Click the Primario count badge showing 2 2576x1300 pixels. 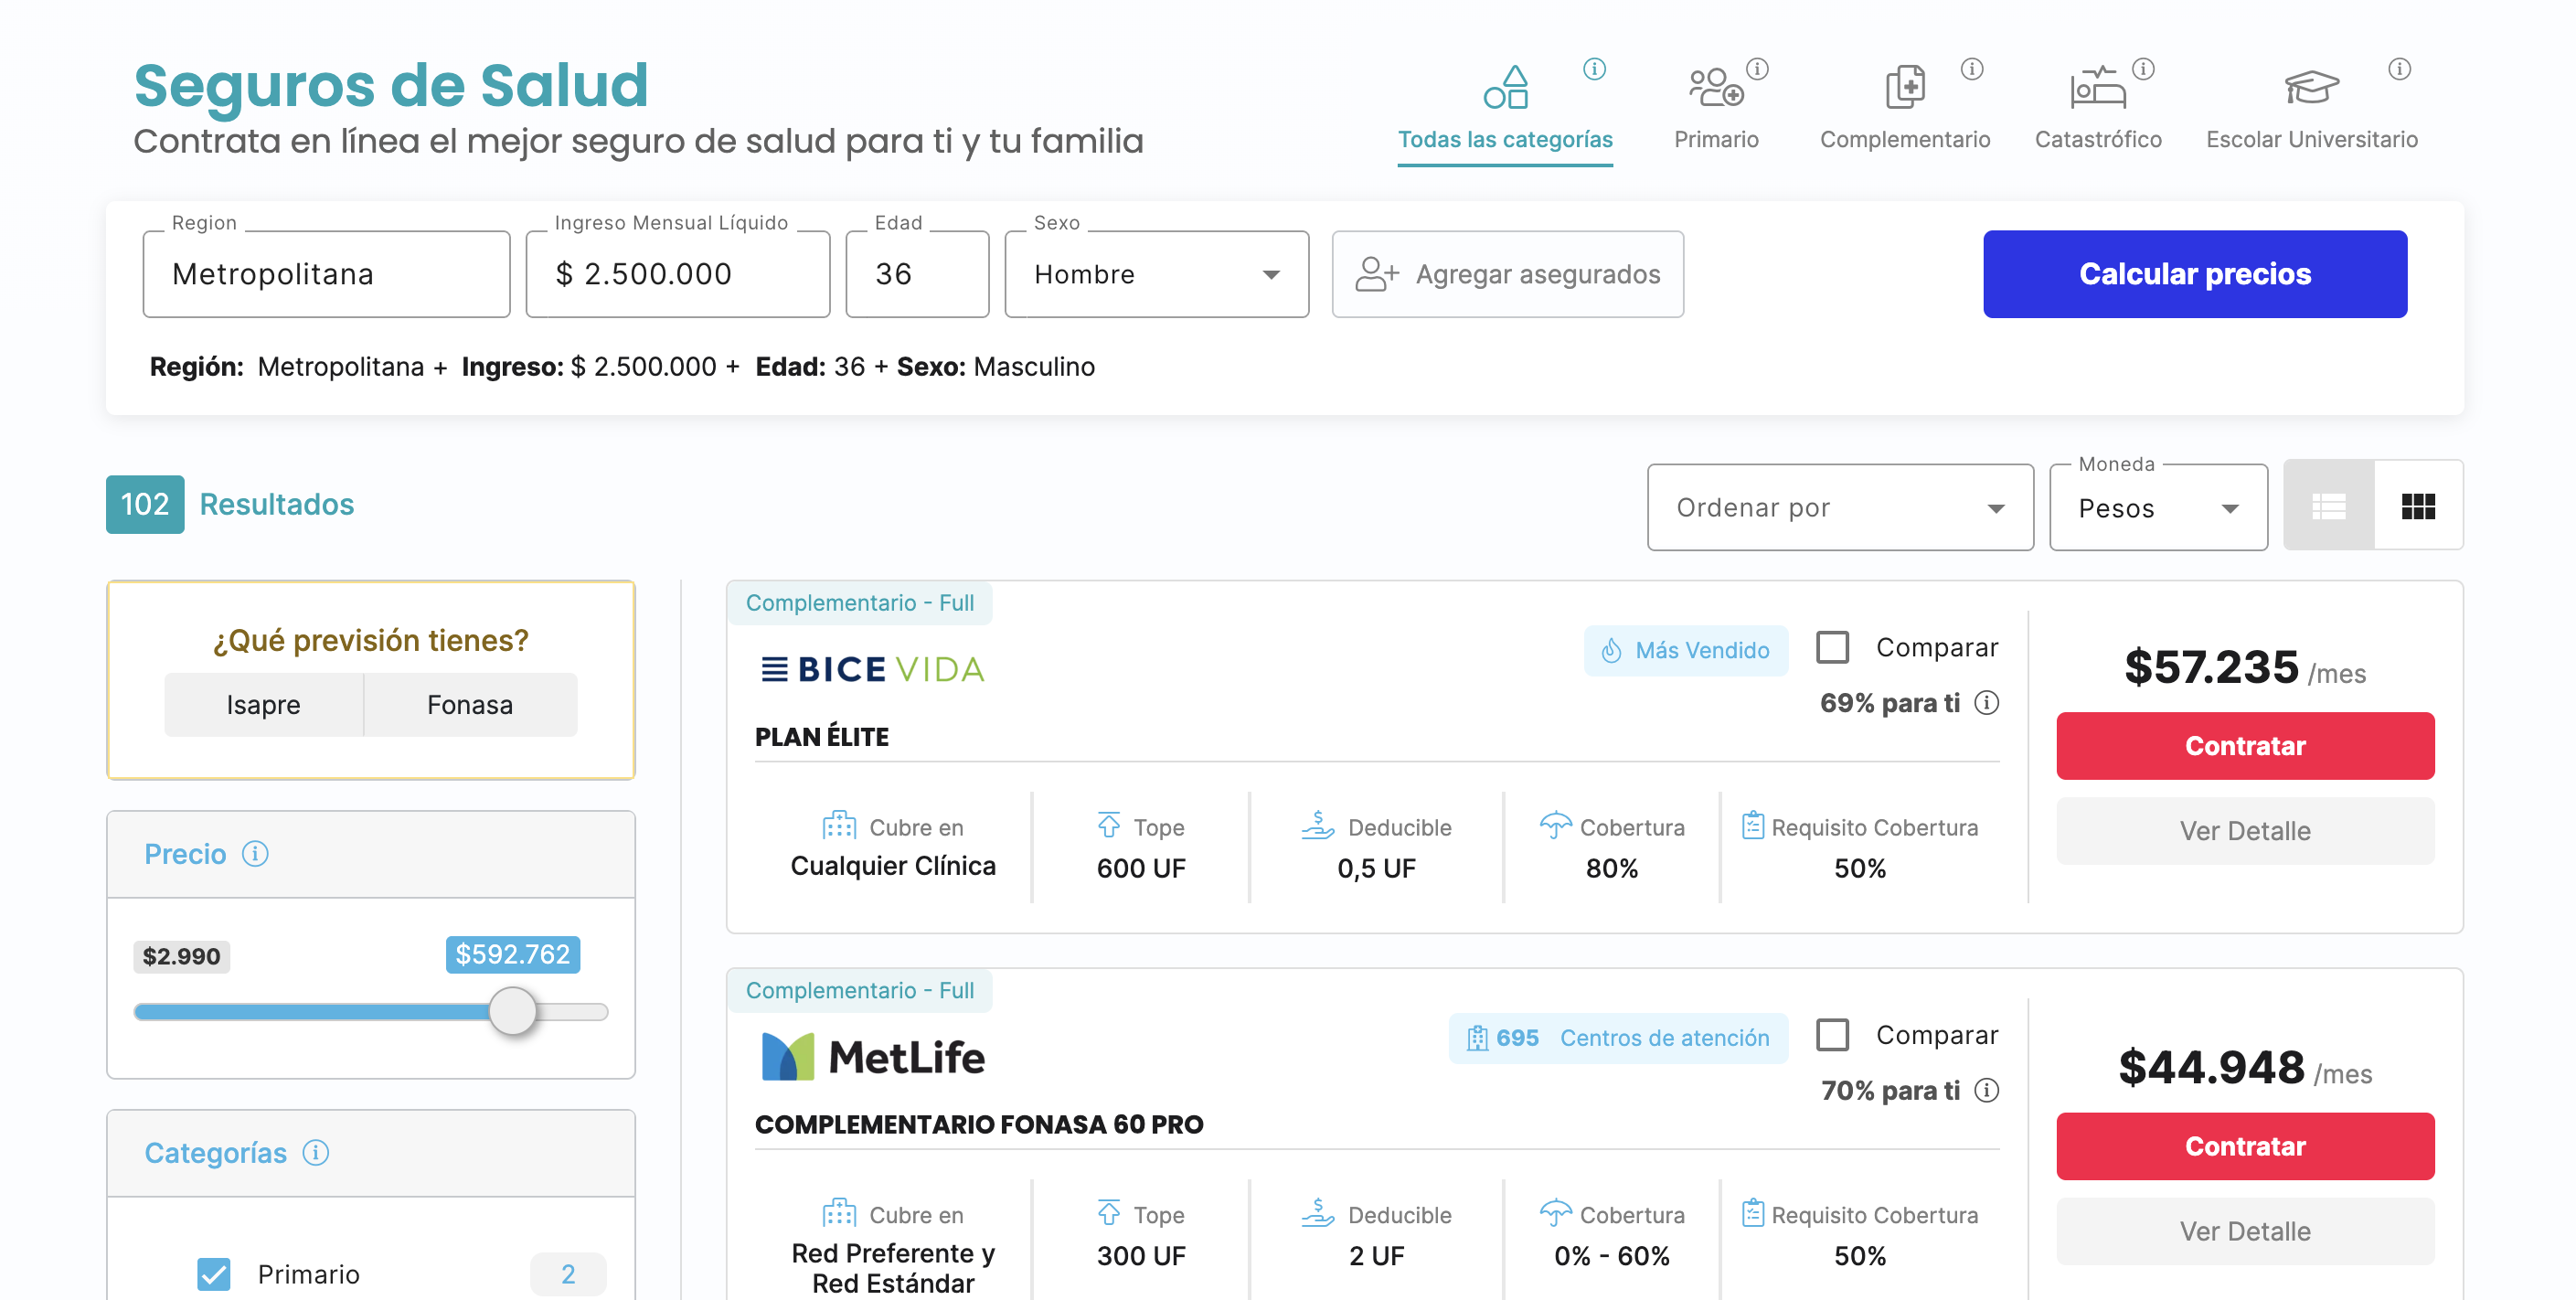click(567, 1274)
